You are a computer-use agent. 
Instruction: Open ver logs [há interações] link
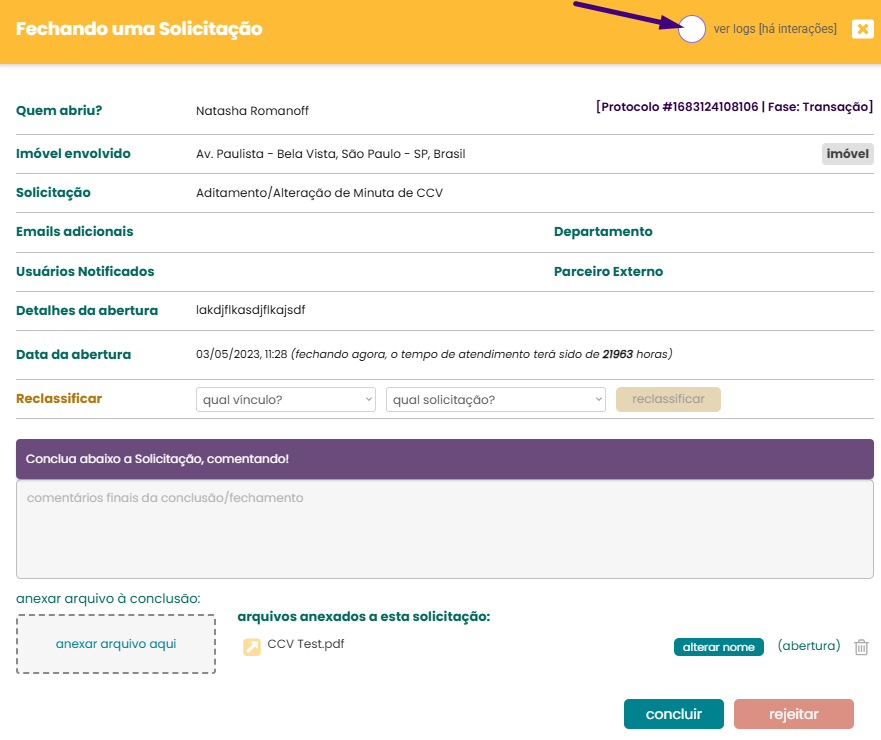(775, 30)
